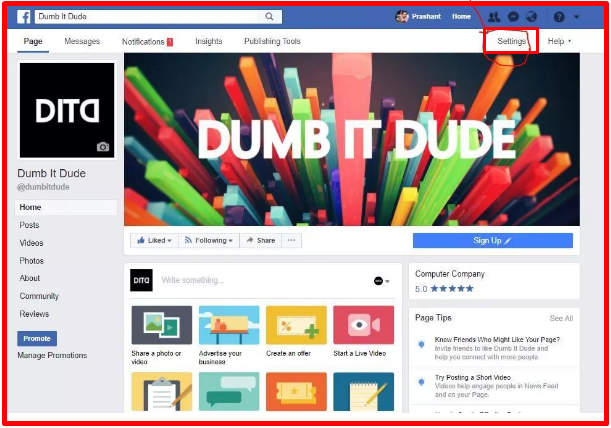Open the globe notifications icon
The image size is (611, 428).
[532, 17]
